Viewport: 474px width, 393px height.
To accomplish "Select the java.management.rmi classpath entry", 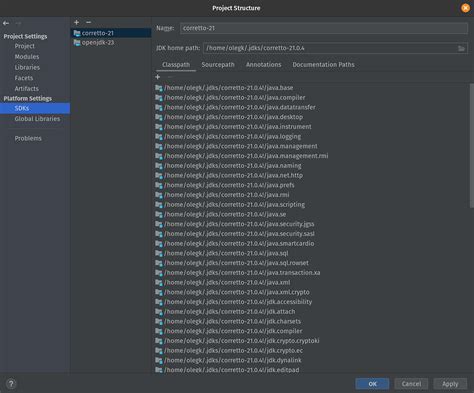I will coord(242,156).
